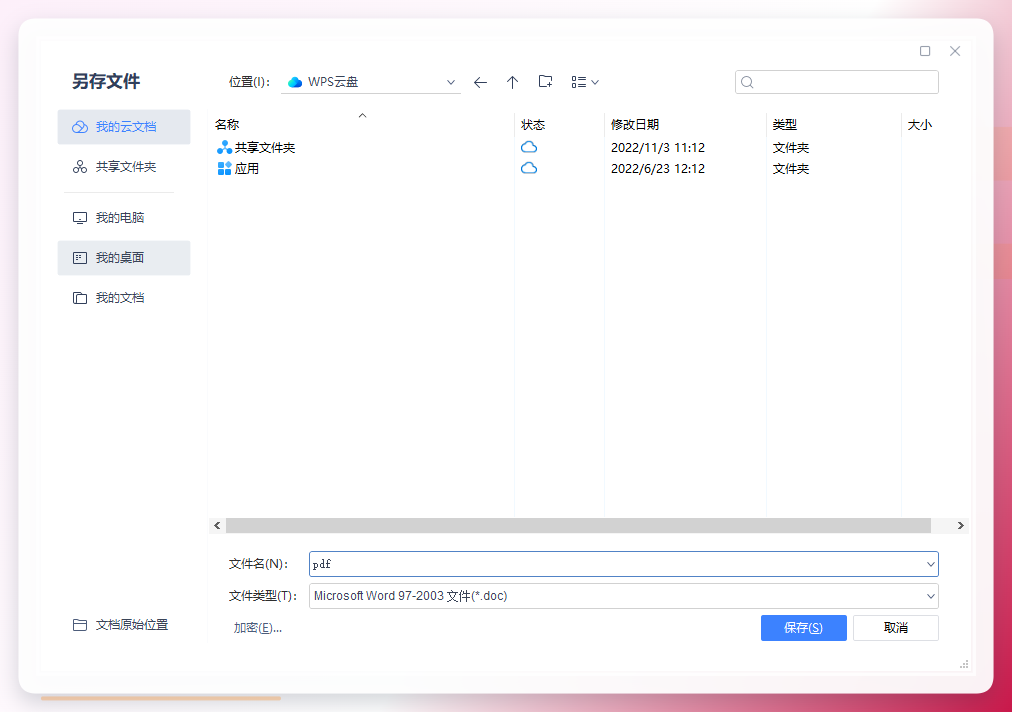Expand the 位置 location dropdown
This screenshot has width=1012, height=712.
point(450,82)
